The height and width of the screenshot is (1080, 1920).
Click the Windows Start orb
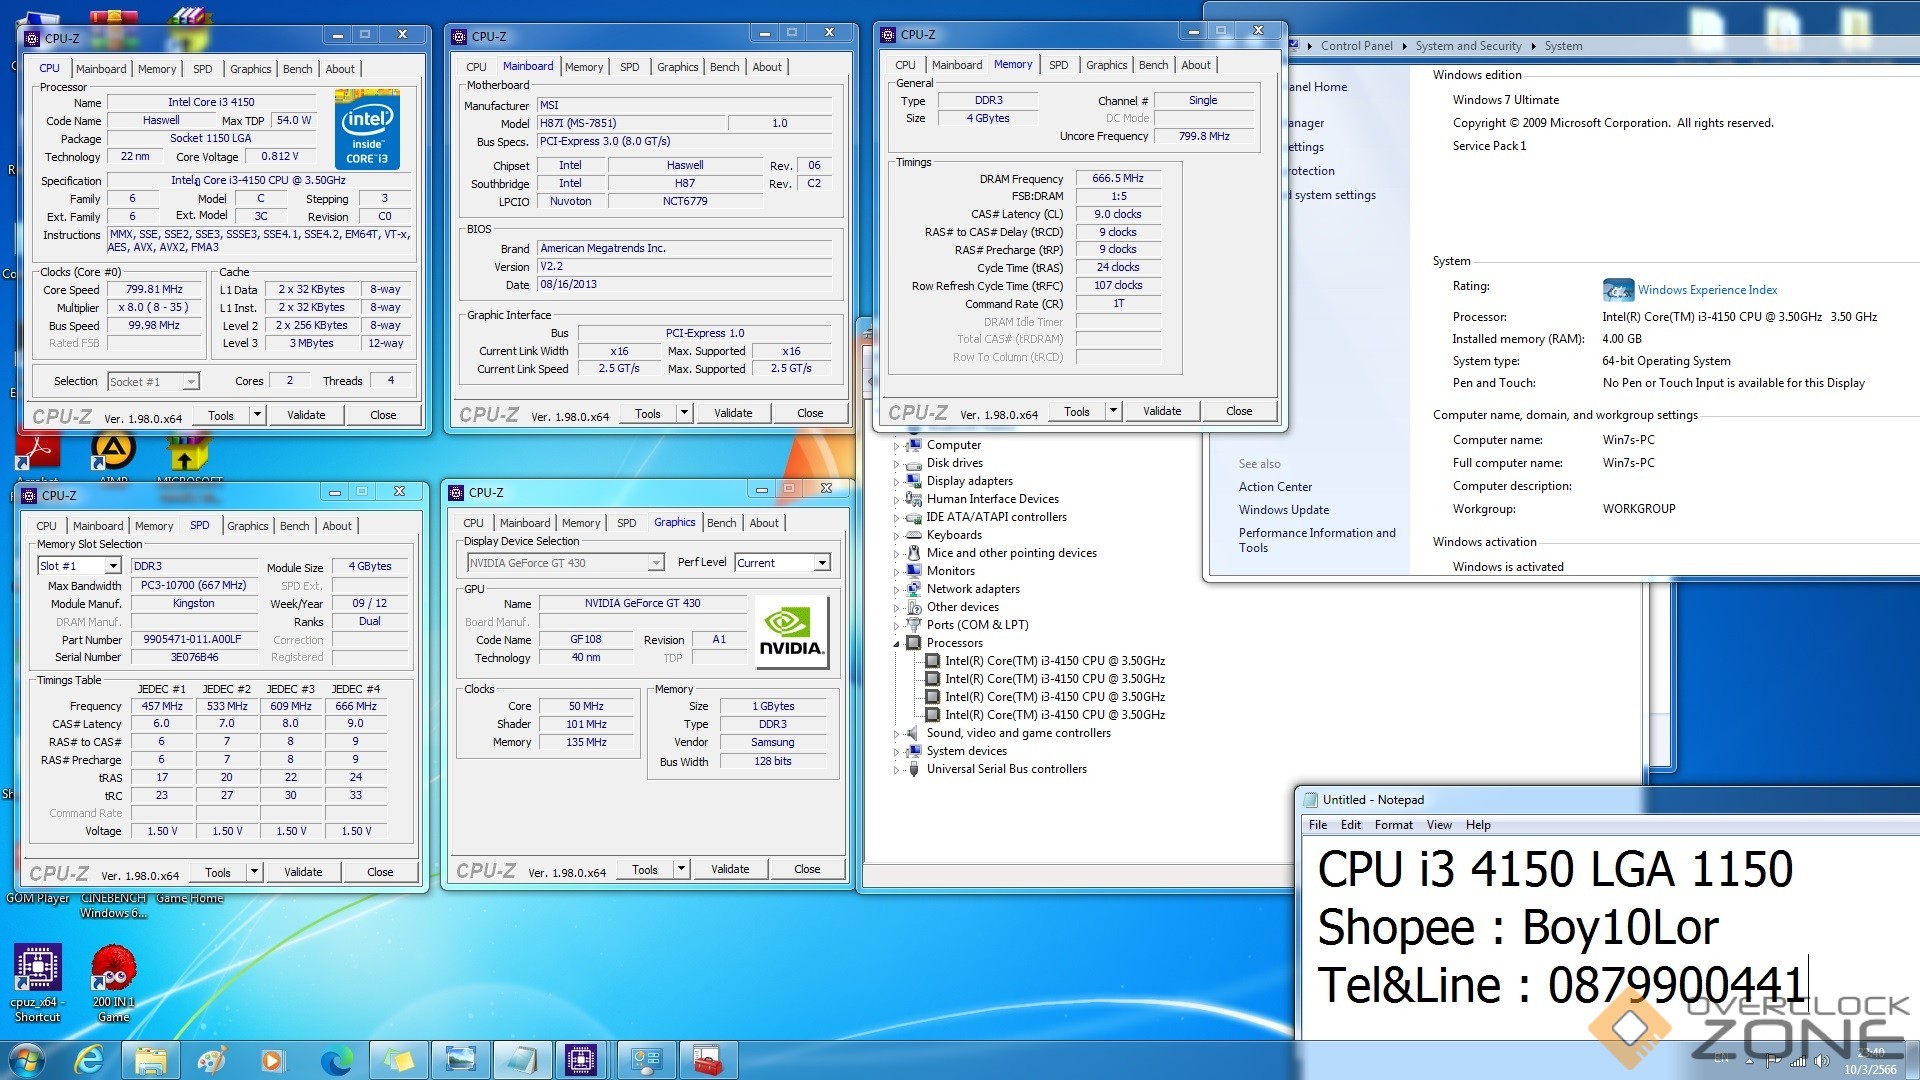tap(26, 1060)
